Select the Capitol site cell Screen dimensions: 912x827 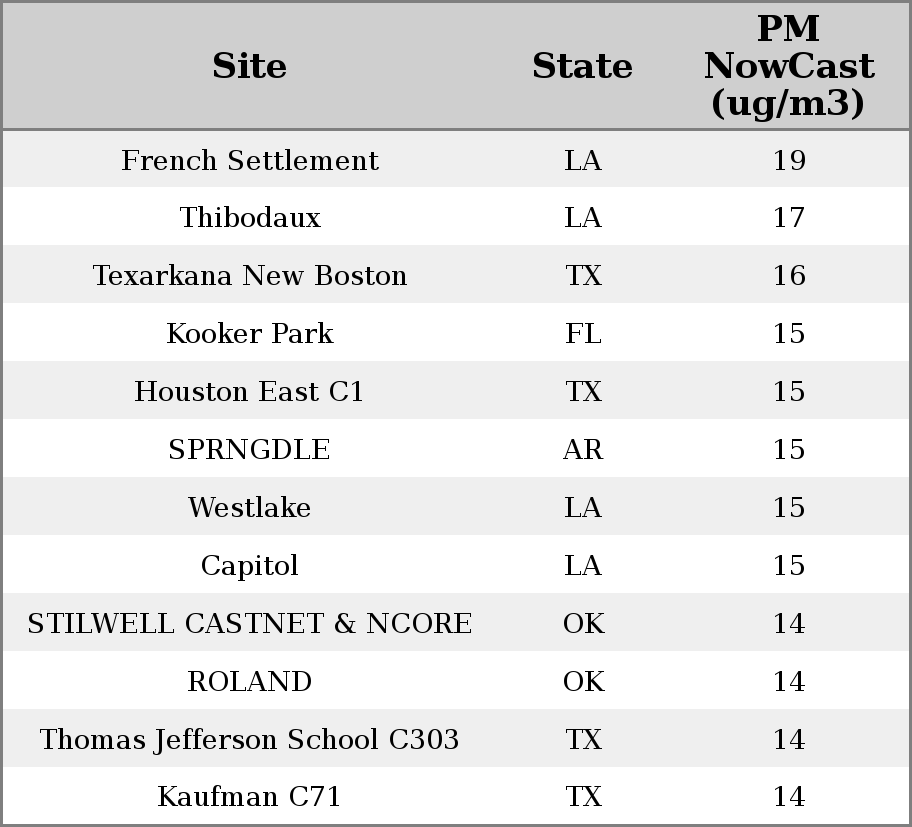click(250, 565)
